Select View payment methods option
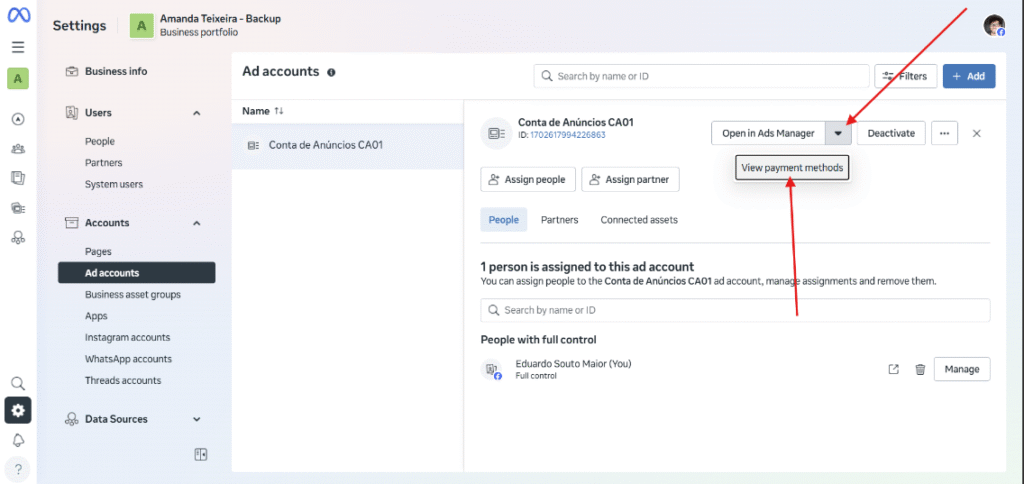 coord(792,168)
